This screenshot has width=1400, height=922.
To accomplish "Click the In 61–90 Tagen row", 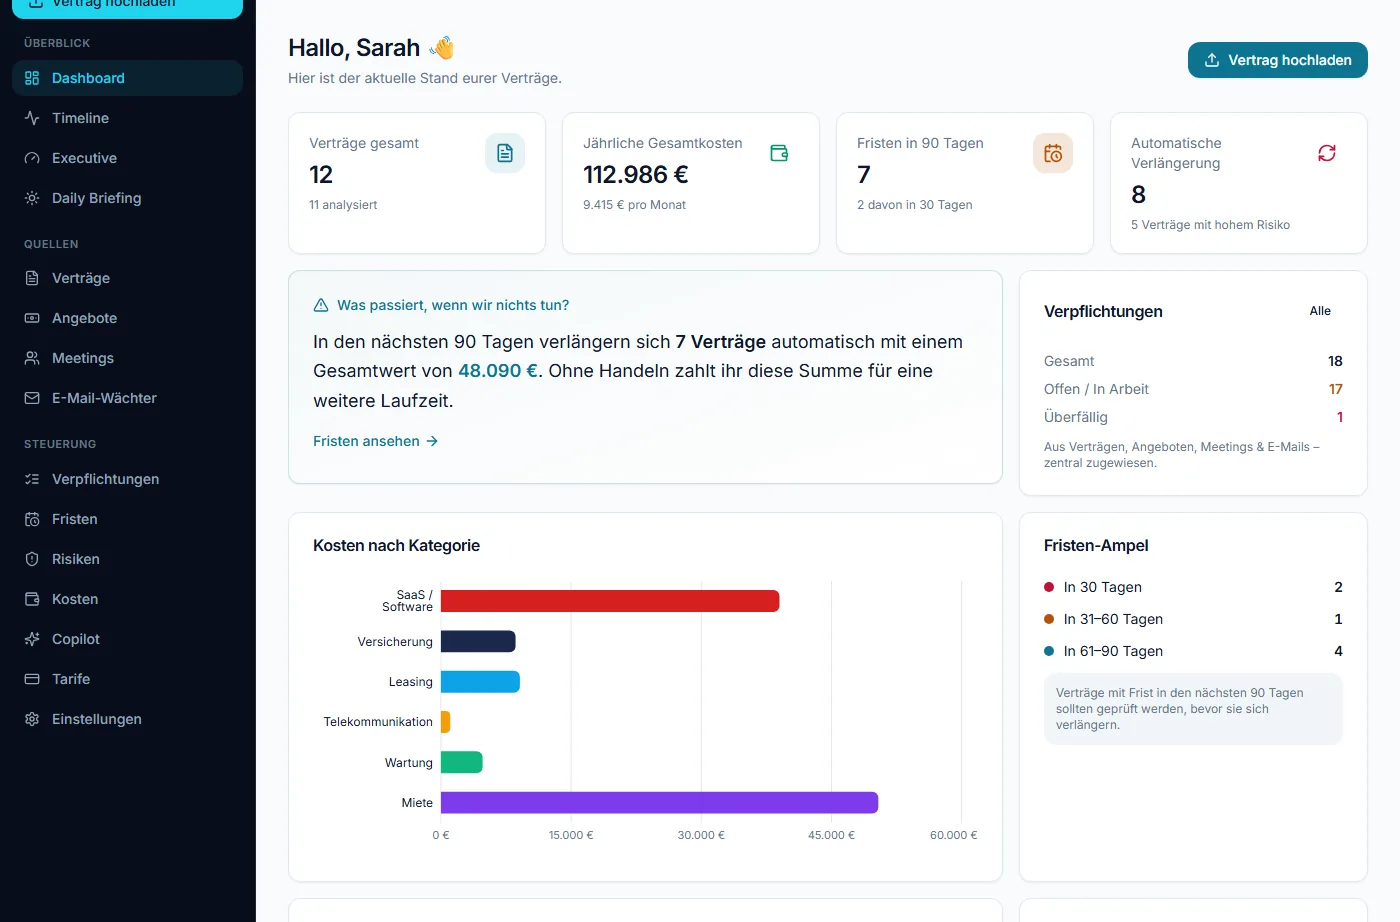I will (1193, 651).
